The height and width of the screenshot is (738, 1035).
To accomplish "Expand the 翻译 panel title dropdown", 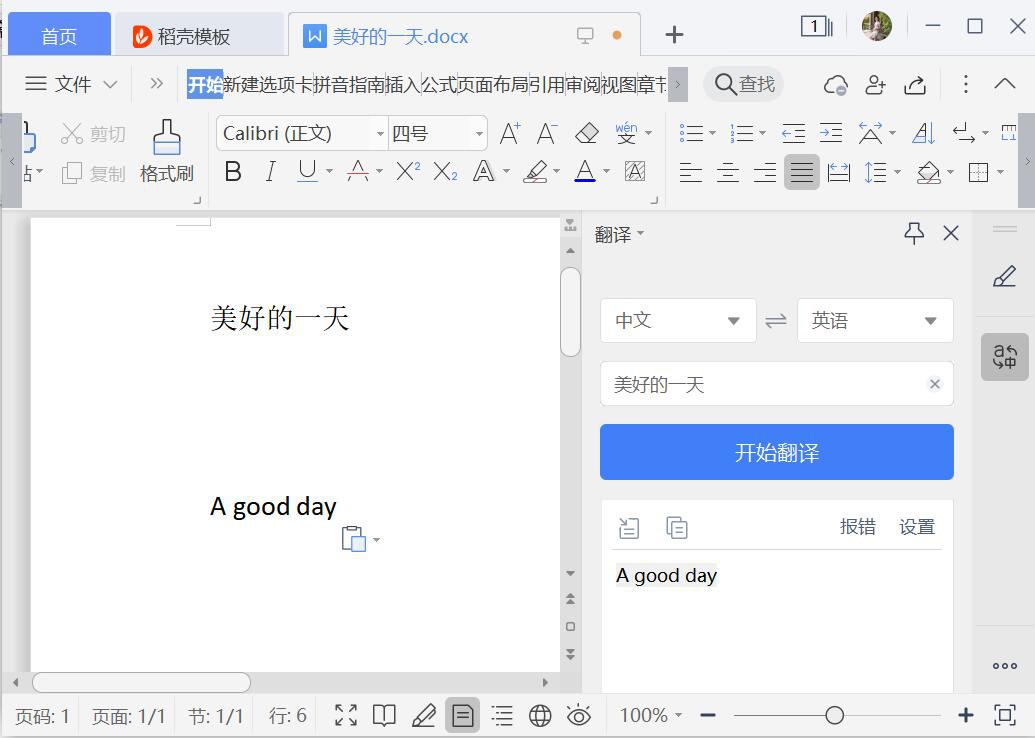I will (x=640, y=234).
